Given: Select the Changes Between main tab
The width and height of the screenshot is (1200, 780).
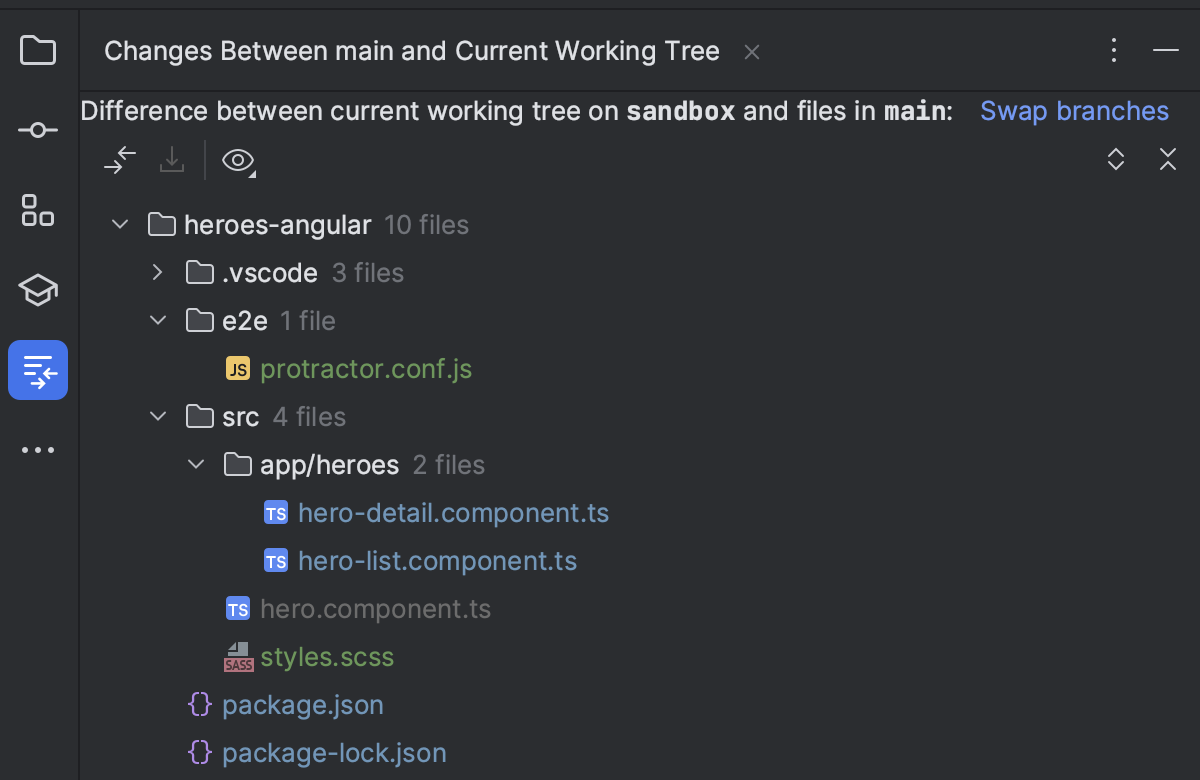Looking at the screenshot, I should 410,51.
